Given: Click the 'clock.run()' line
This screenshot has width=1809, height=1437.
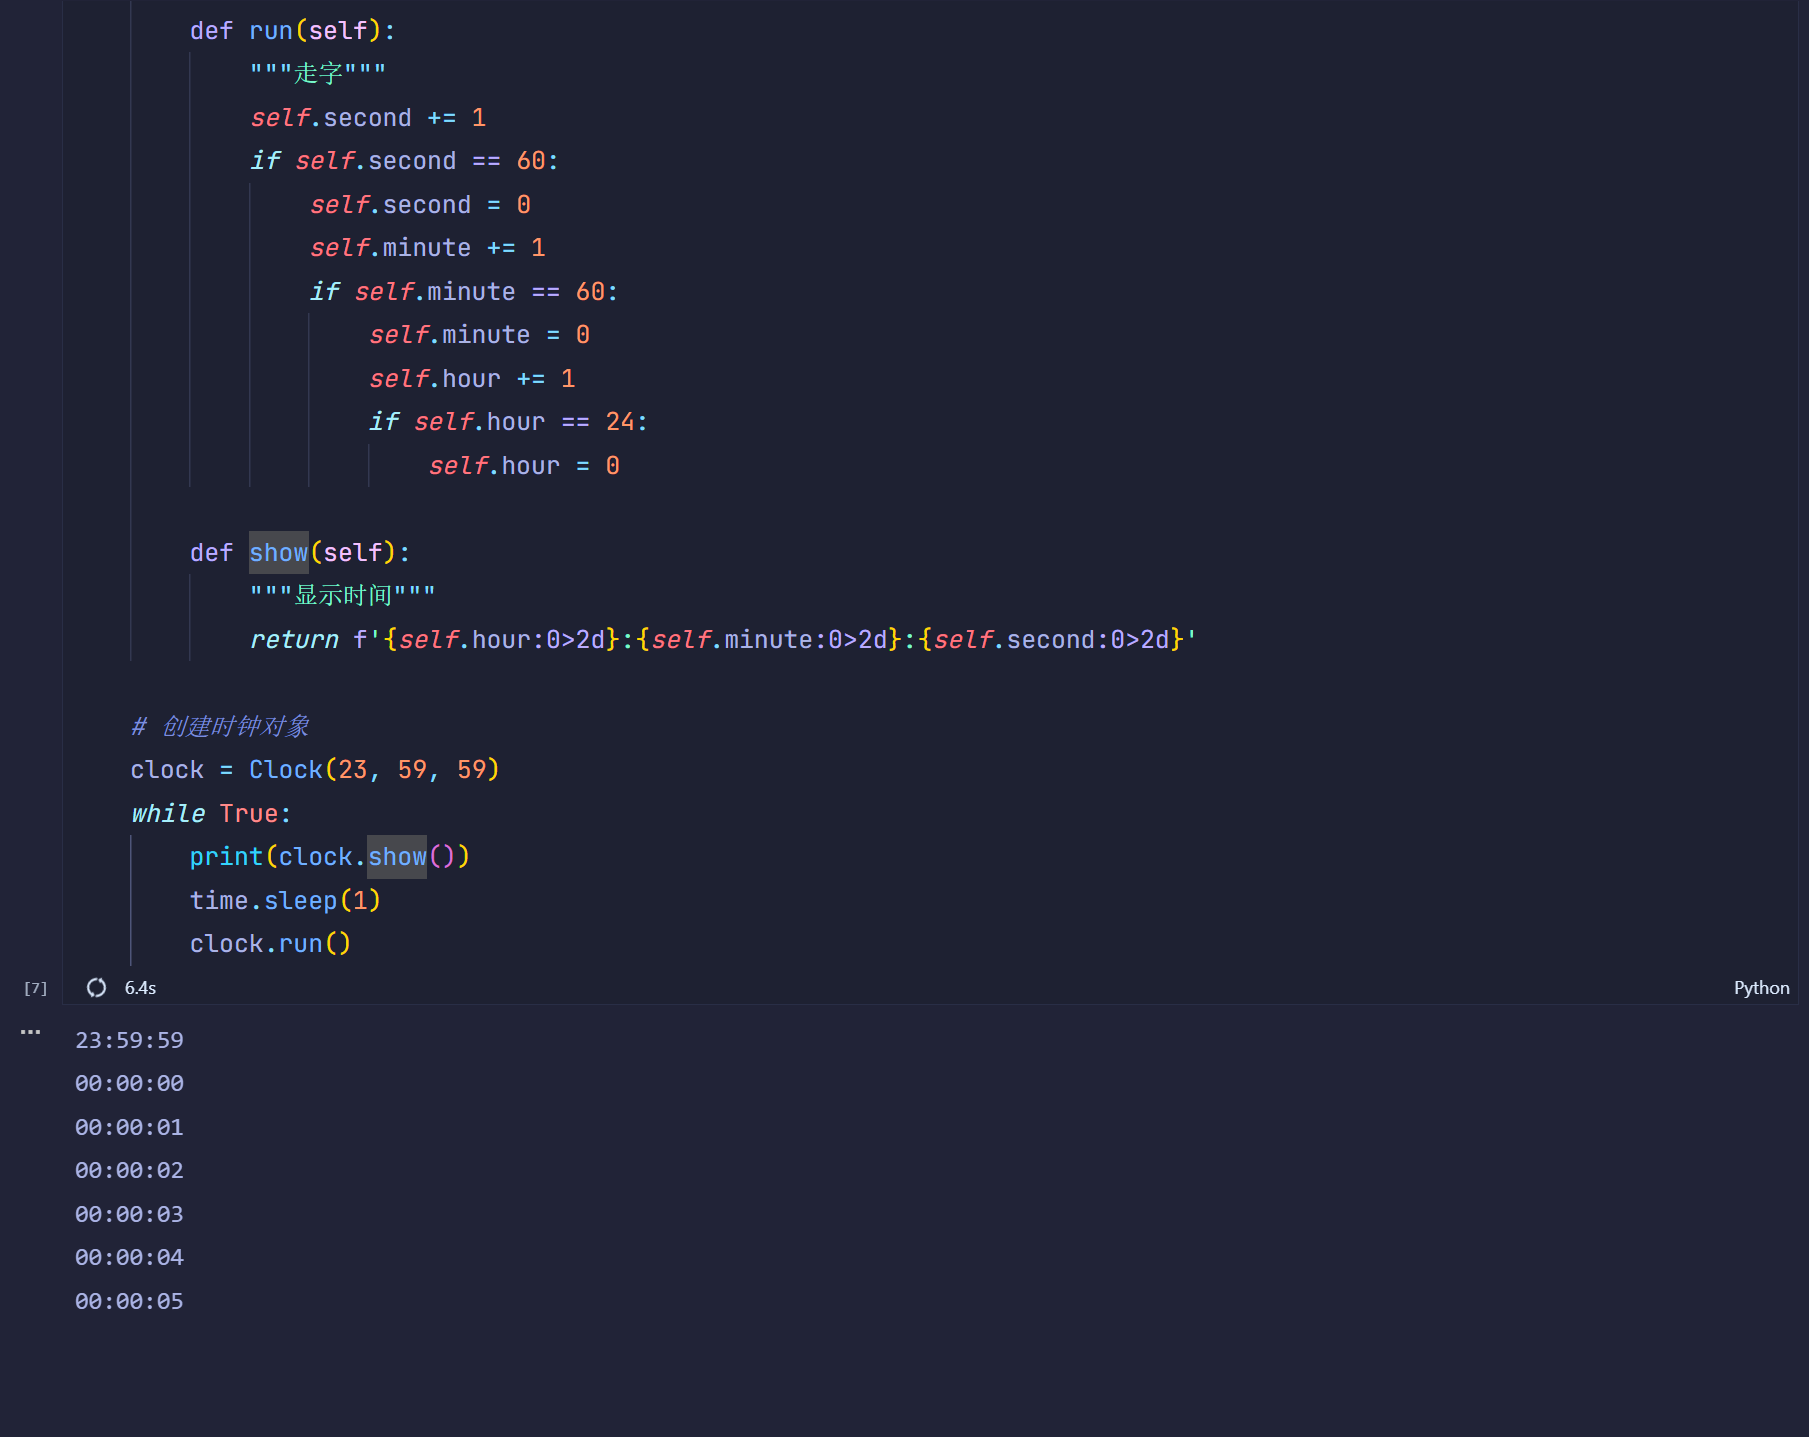Looking at the screenshot, I should (270, 943).
